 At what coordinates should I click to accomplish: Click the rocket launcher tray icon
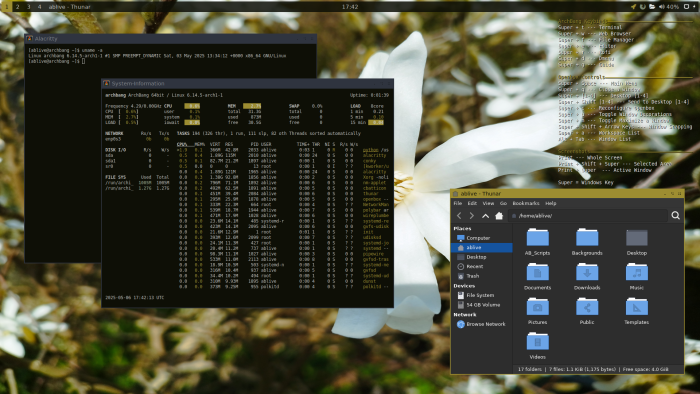[633, 7]
